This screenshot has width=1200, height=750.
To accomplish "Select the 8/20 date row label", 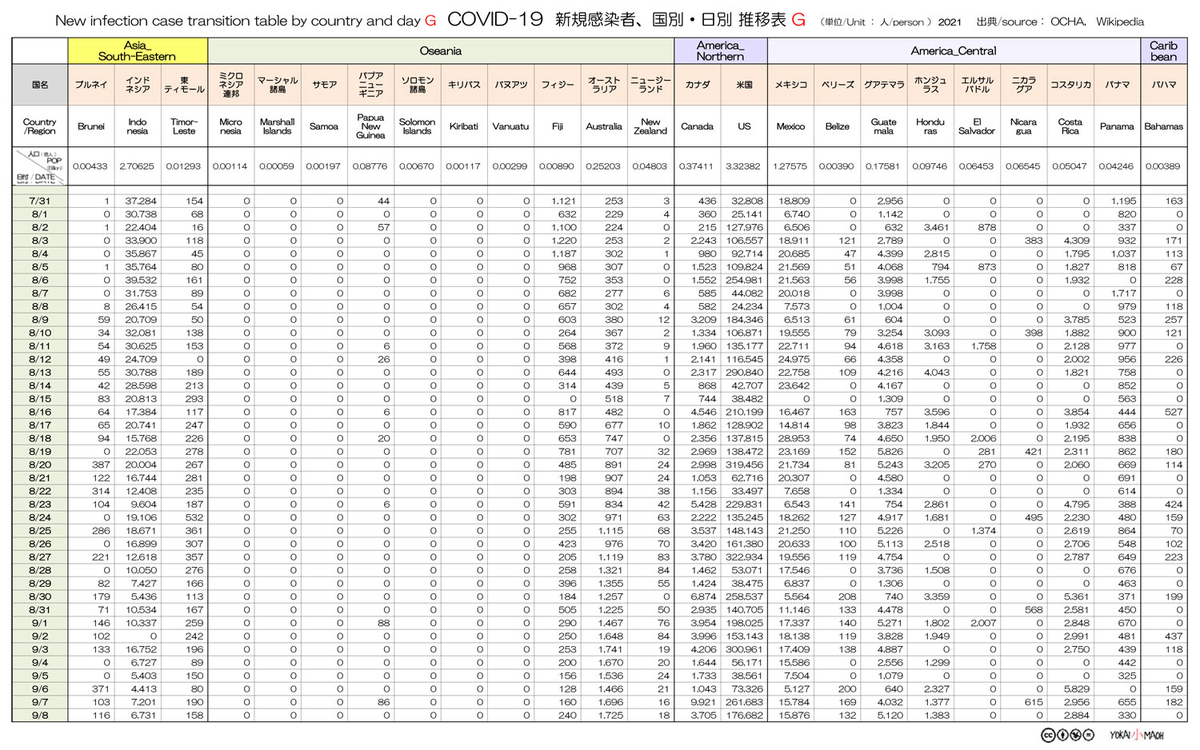I will (40, 464).
